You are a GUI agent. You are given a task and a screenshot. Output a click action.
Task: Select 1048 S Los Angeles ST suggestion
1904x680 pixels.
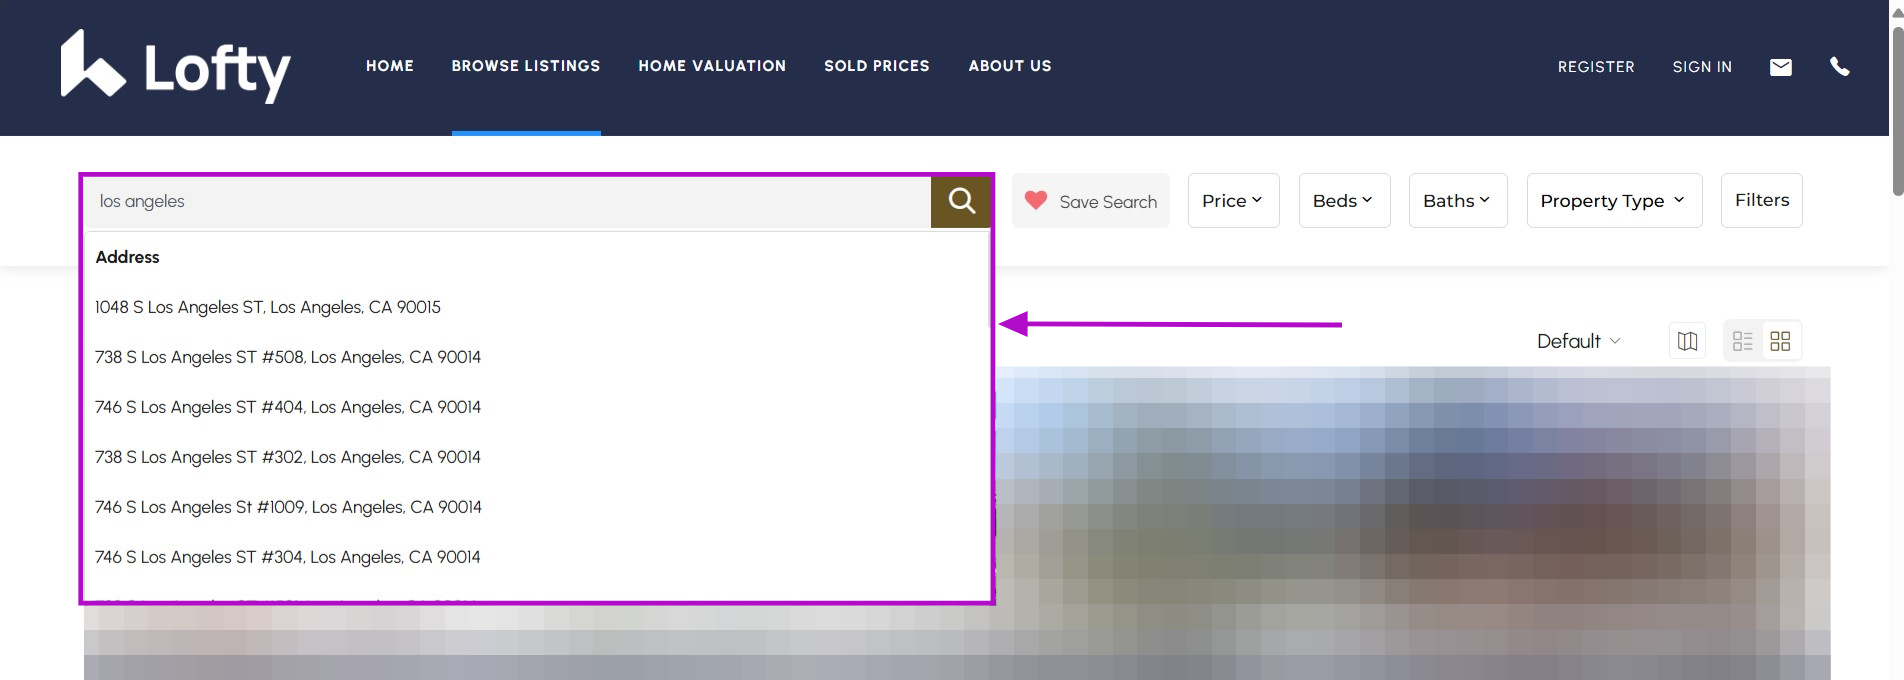[268, 307]
